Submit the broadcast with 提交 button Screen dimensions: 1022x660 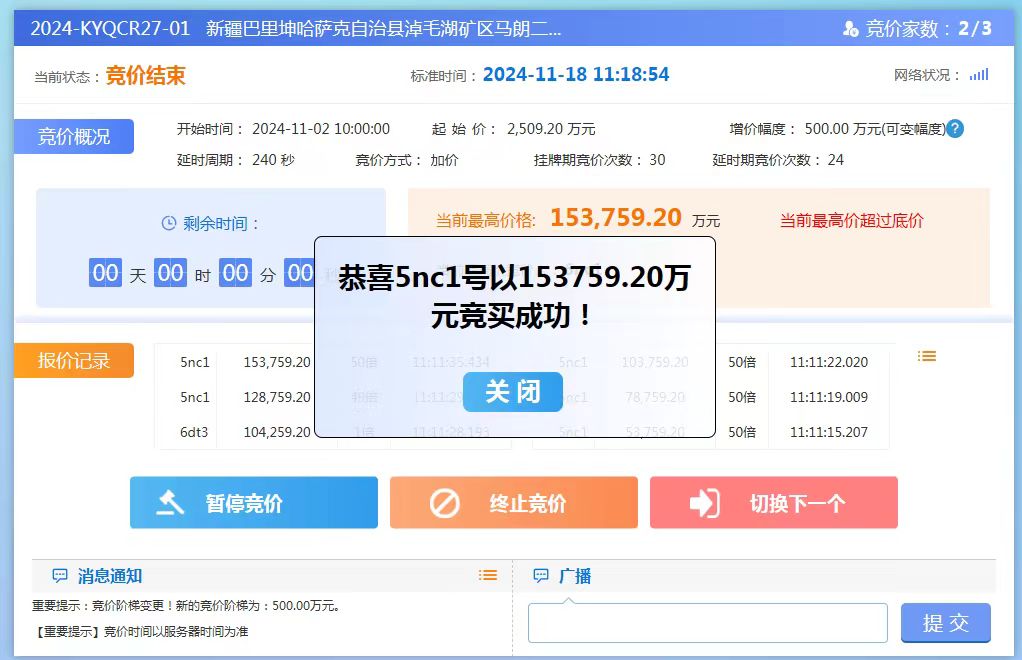946,623
